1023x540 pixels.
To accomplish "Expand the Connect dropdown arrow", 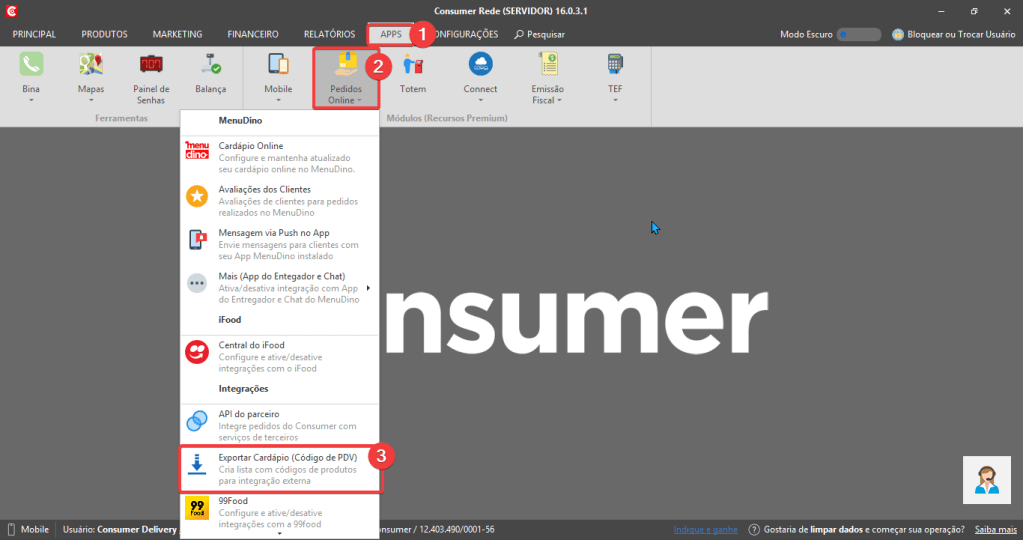I will [480, 100].
